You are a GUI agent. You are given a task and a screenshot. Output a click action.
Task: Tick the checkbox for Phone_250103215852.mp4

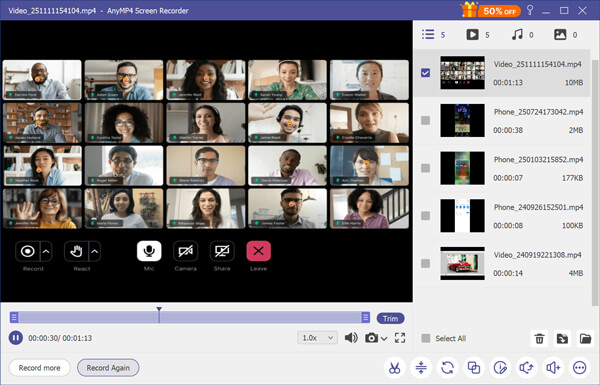click(x=425, y=168)
